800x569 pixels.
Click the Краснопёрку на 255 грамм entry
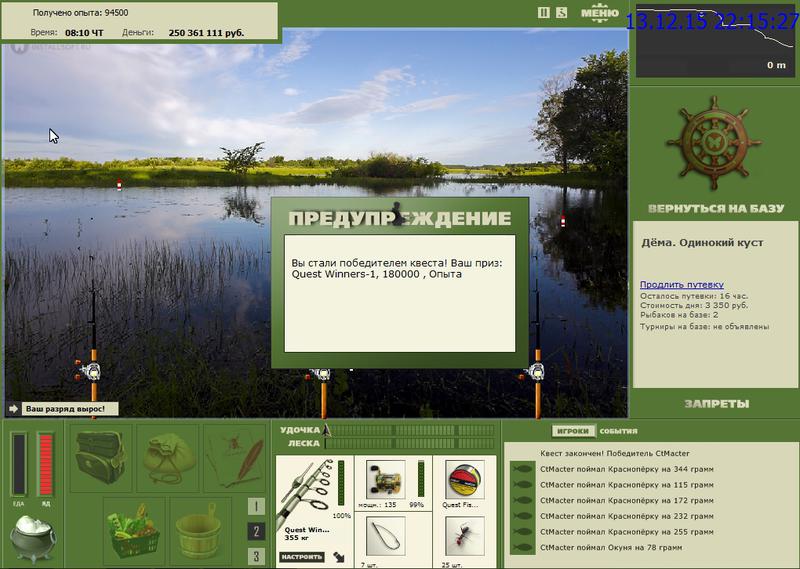[x=627, y=532]
